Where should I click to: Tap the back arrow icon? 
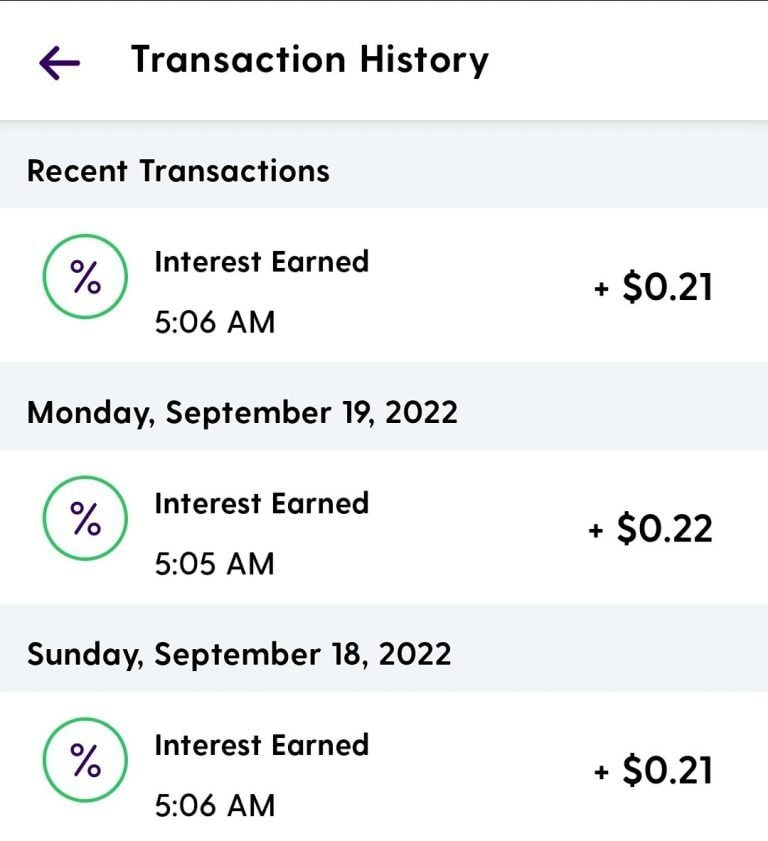point(60,62)
